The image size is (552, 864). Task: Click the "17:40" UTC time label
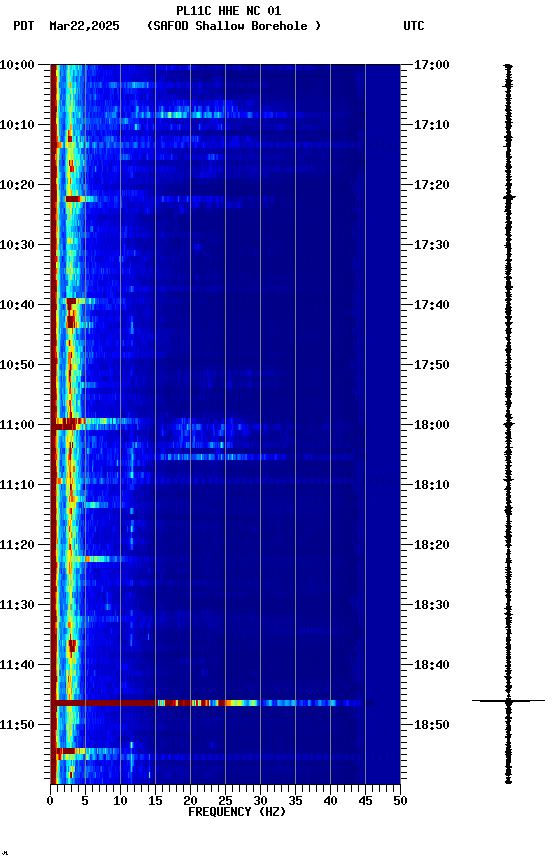pos(432,305)
